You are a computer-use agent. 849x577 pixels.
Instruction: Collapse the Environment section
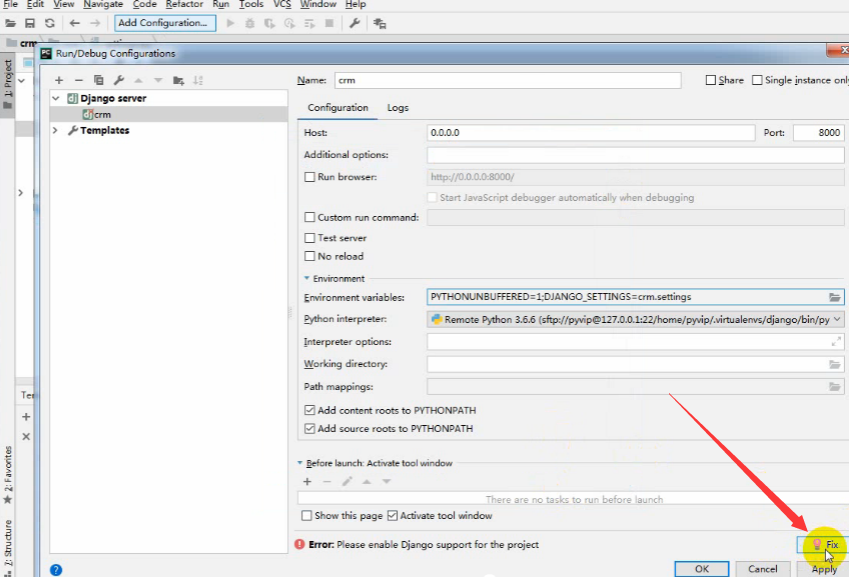pos(306,278)
